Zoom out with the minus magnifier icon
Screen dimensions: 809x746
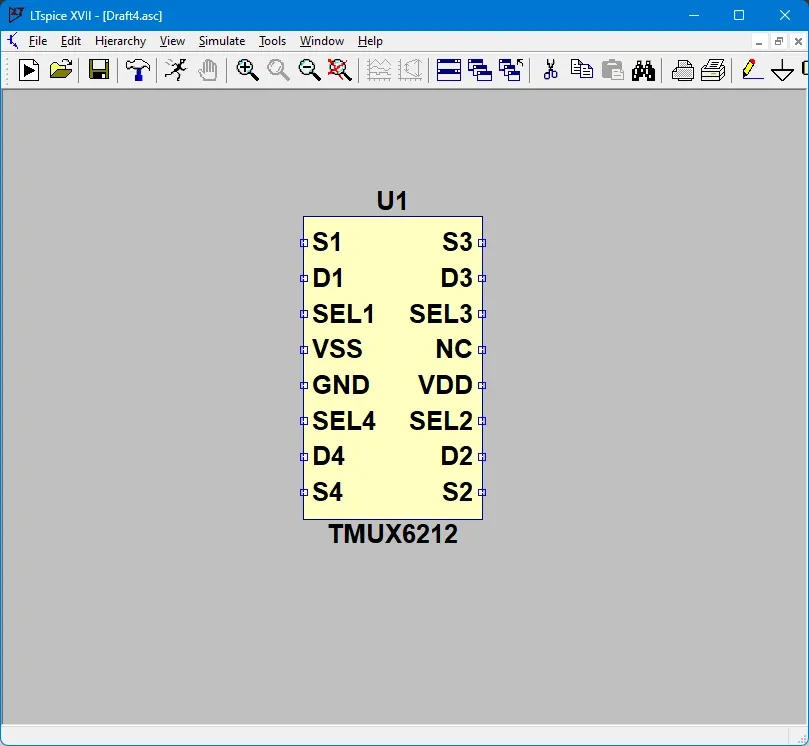tap(309, 70)
